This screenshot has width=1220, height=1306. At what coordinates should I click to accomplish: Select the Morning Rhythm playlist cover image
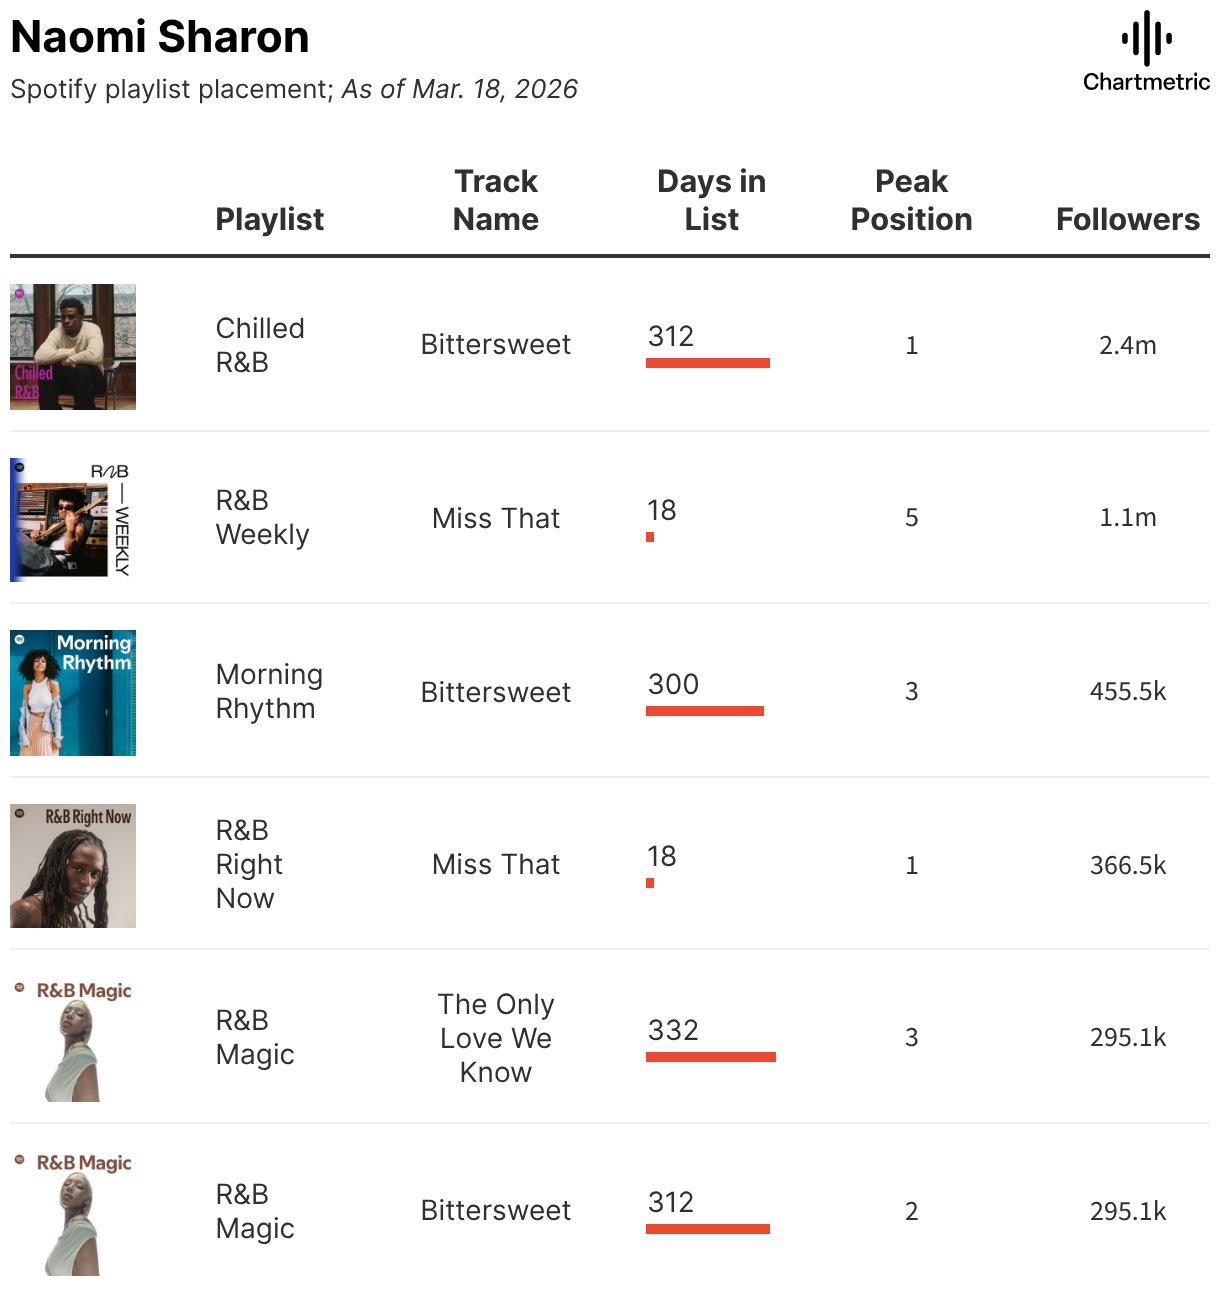(73, 693)
